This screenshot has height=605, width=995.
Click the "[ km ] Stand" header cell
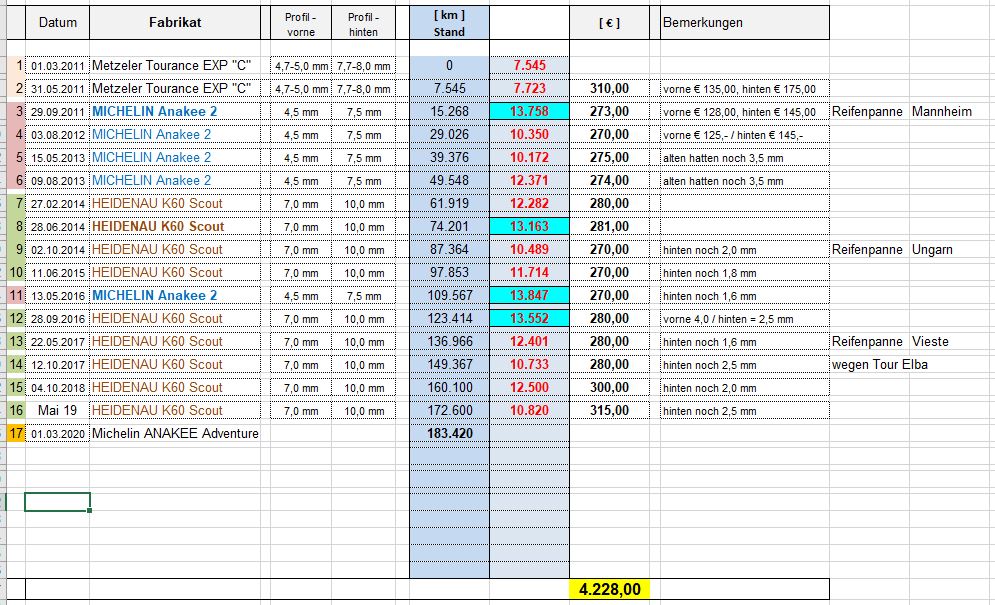[449, 23]
